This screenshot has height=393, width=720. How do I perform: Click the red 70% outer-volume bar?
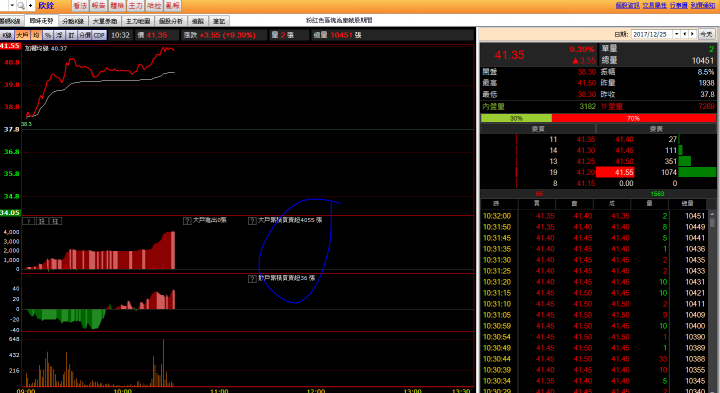(x=634, y=118)
